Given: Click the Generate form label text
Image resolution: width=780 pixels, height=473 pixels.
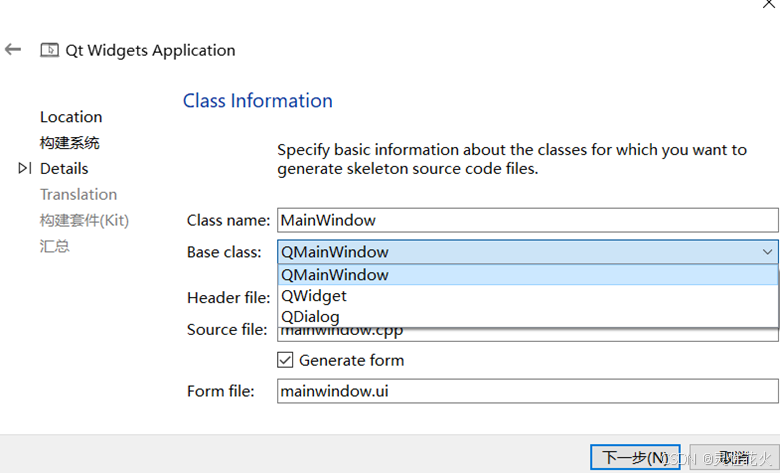Looking at the screenshot, I should [352, 360].
